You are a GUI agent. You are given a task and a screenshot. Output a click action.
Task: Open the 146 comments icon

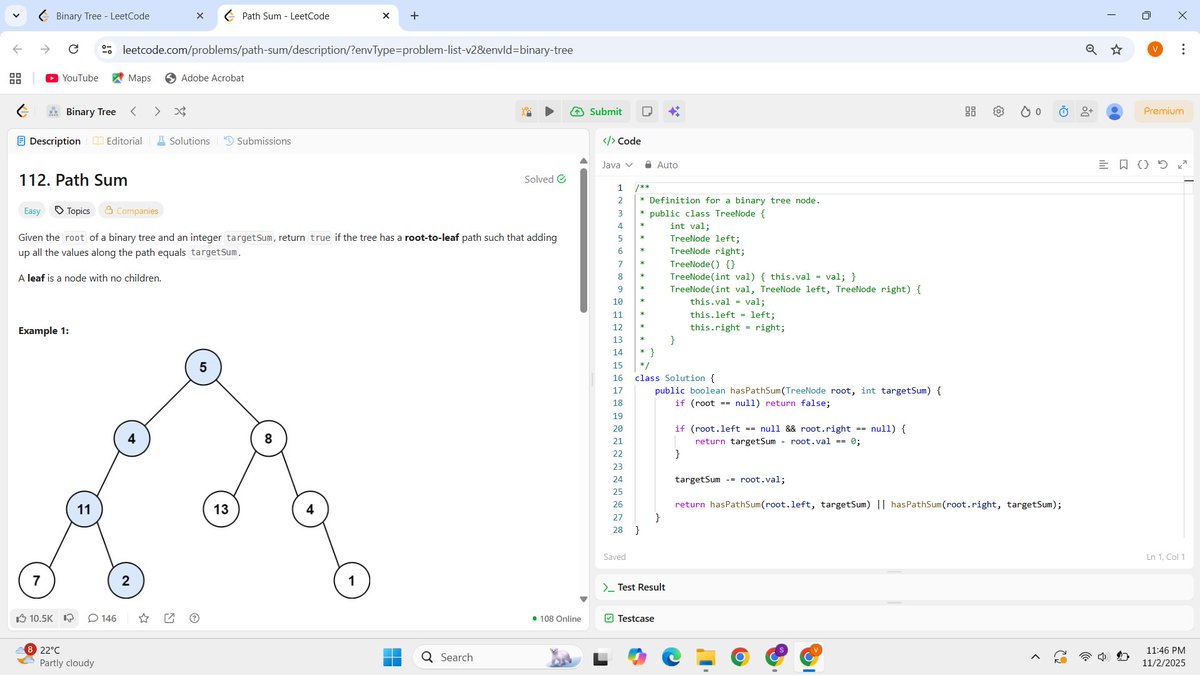pyautogui.click(x=102, y=619)
